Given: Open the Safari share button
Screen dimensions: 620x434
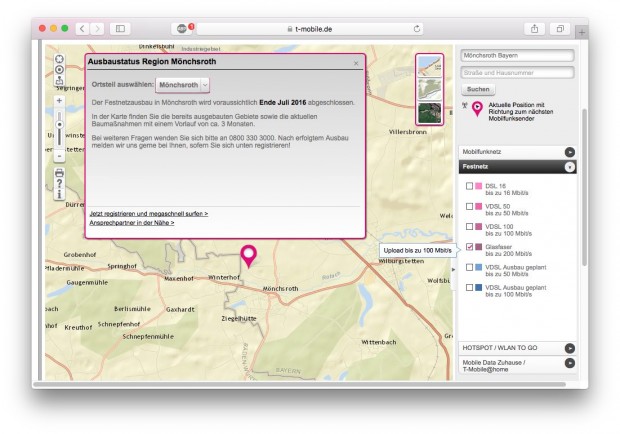Looking at the screenshot, I should [534, 28].
